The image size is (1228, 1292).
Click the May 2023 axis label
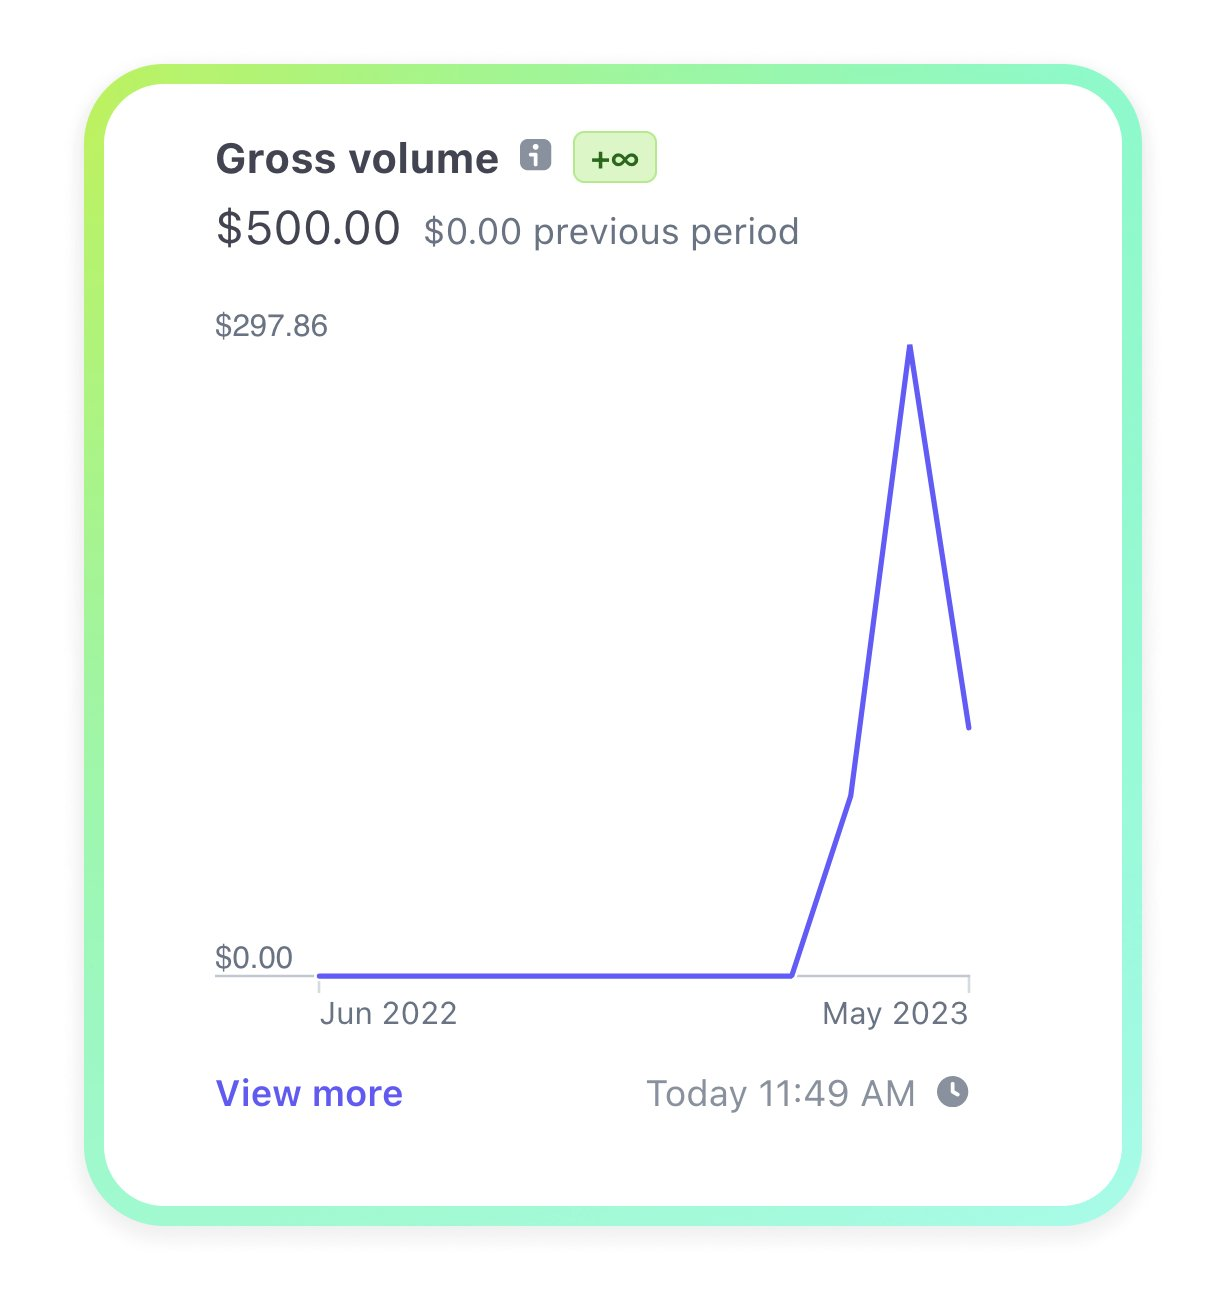895,1013
